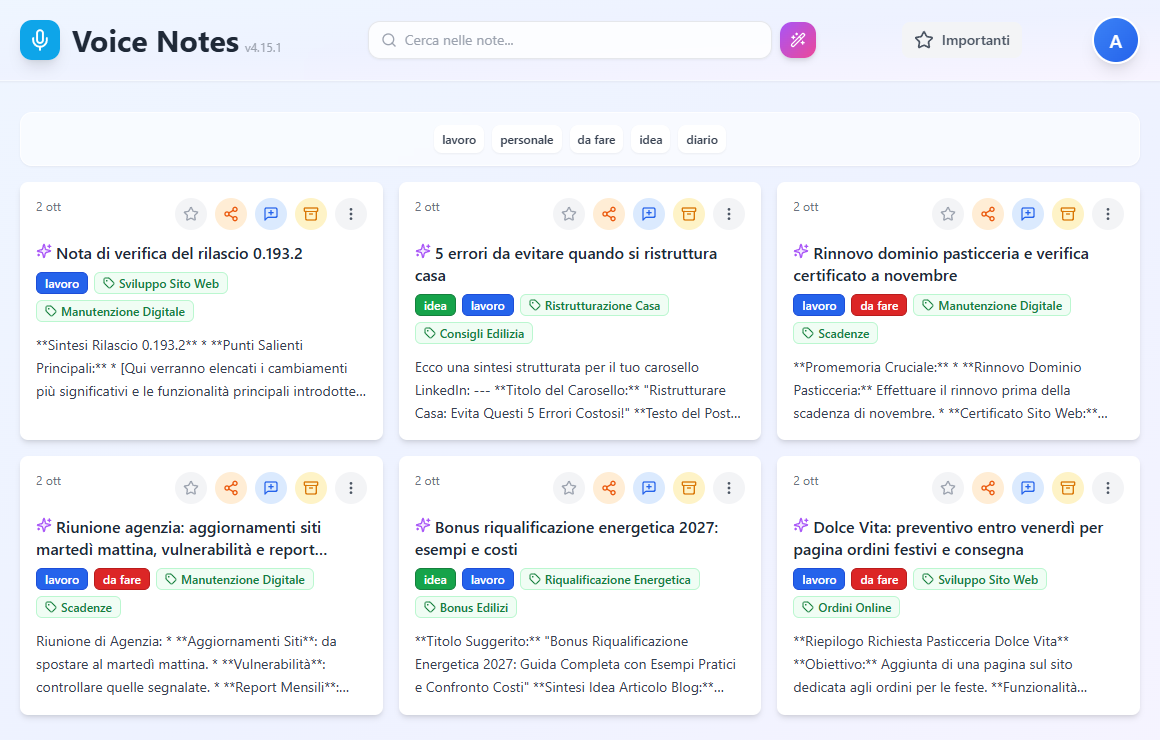Star the 'Bonus riqualificazione energetica' note
Screen dimensions: 1160x740
coord(569,488)
